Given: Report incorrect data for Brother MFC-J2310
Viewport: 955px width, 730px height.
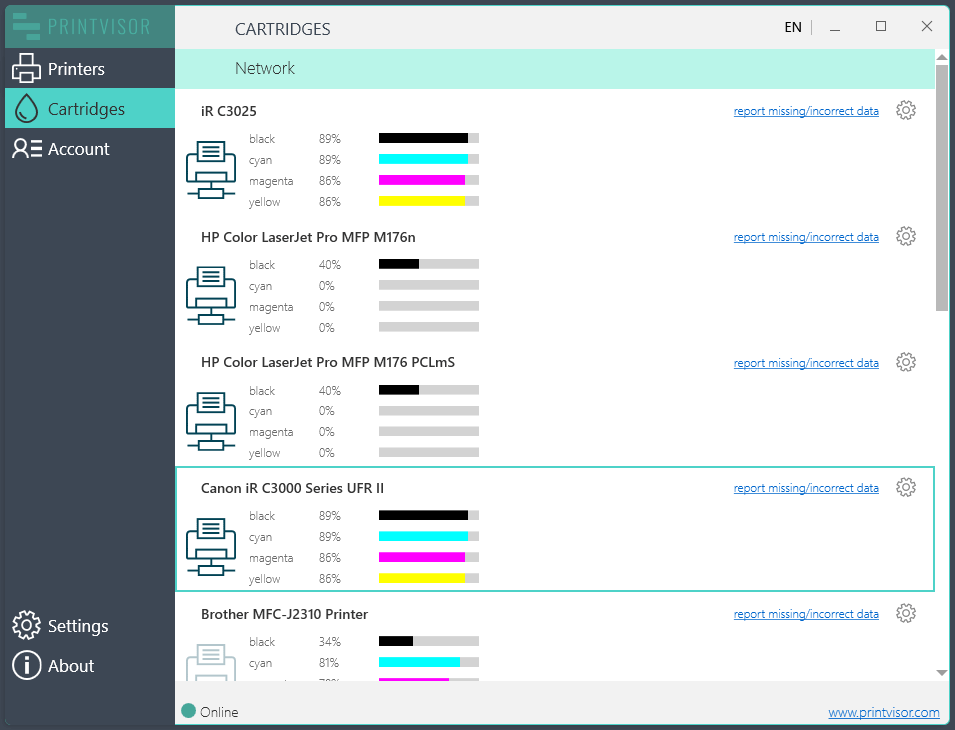Looking at the screenshot, I should tap(806, 614).
